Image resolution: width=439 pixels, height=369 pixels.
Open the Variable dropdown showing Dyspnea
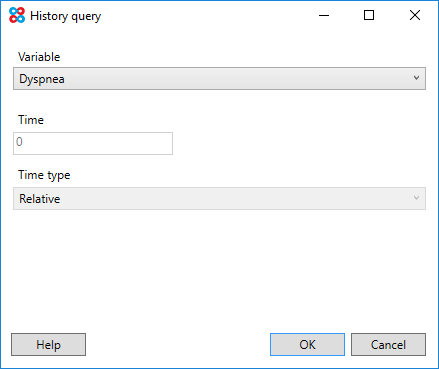[219, 79]
